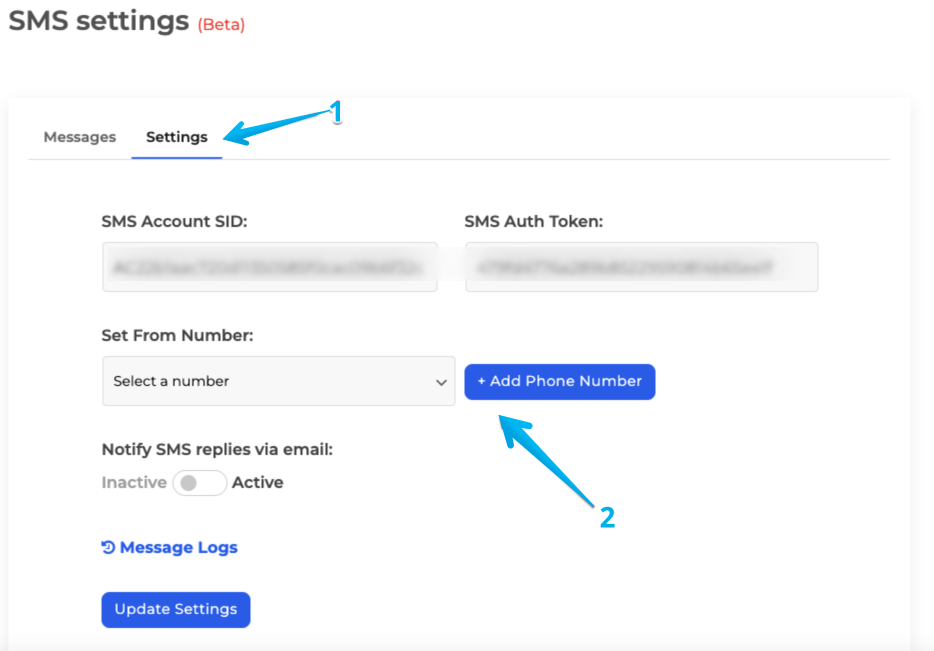Open Message Logs
This screenshot has width=934, height=651.
(178, 547)
